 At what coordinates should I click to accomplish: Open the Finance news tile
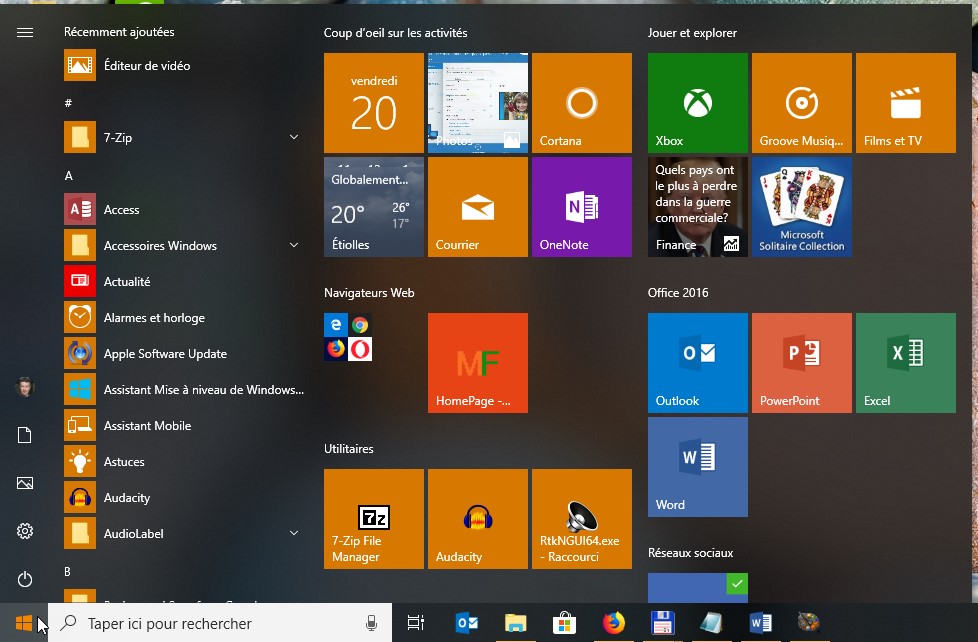697,207
